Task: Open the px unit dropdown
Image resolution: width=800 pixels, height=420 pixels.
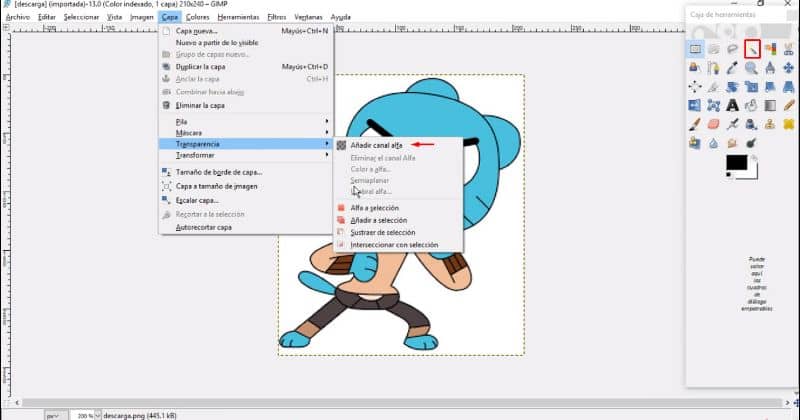Action: click(56, 416)
